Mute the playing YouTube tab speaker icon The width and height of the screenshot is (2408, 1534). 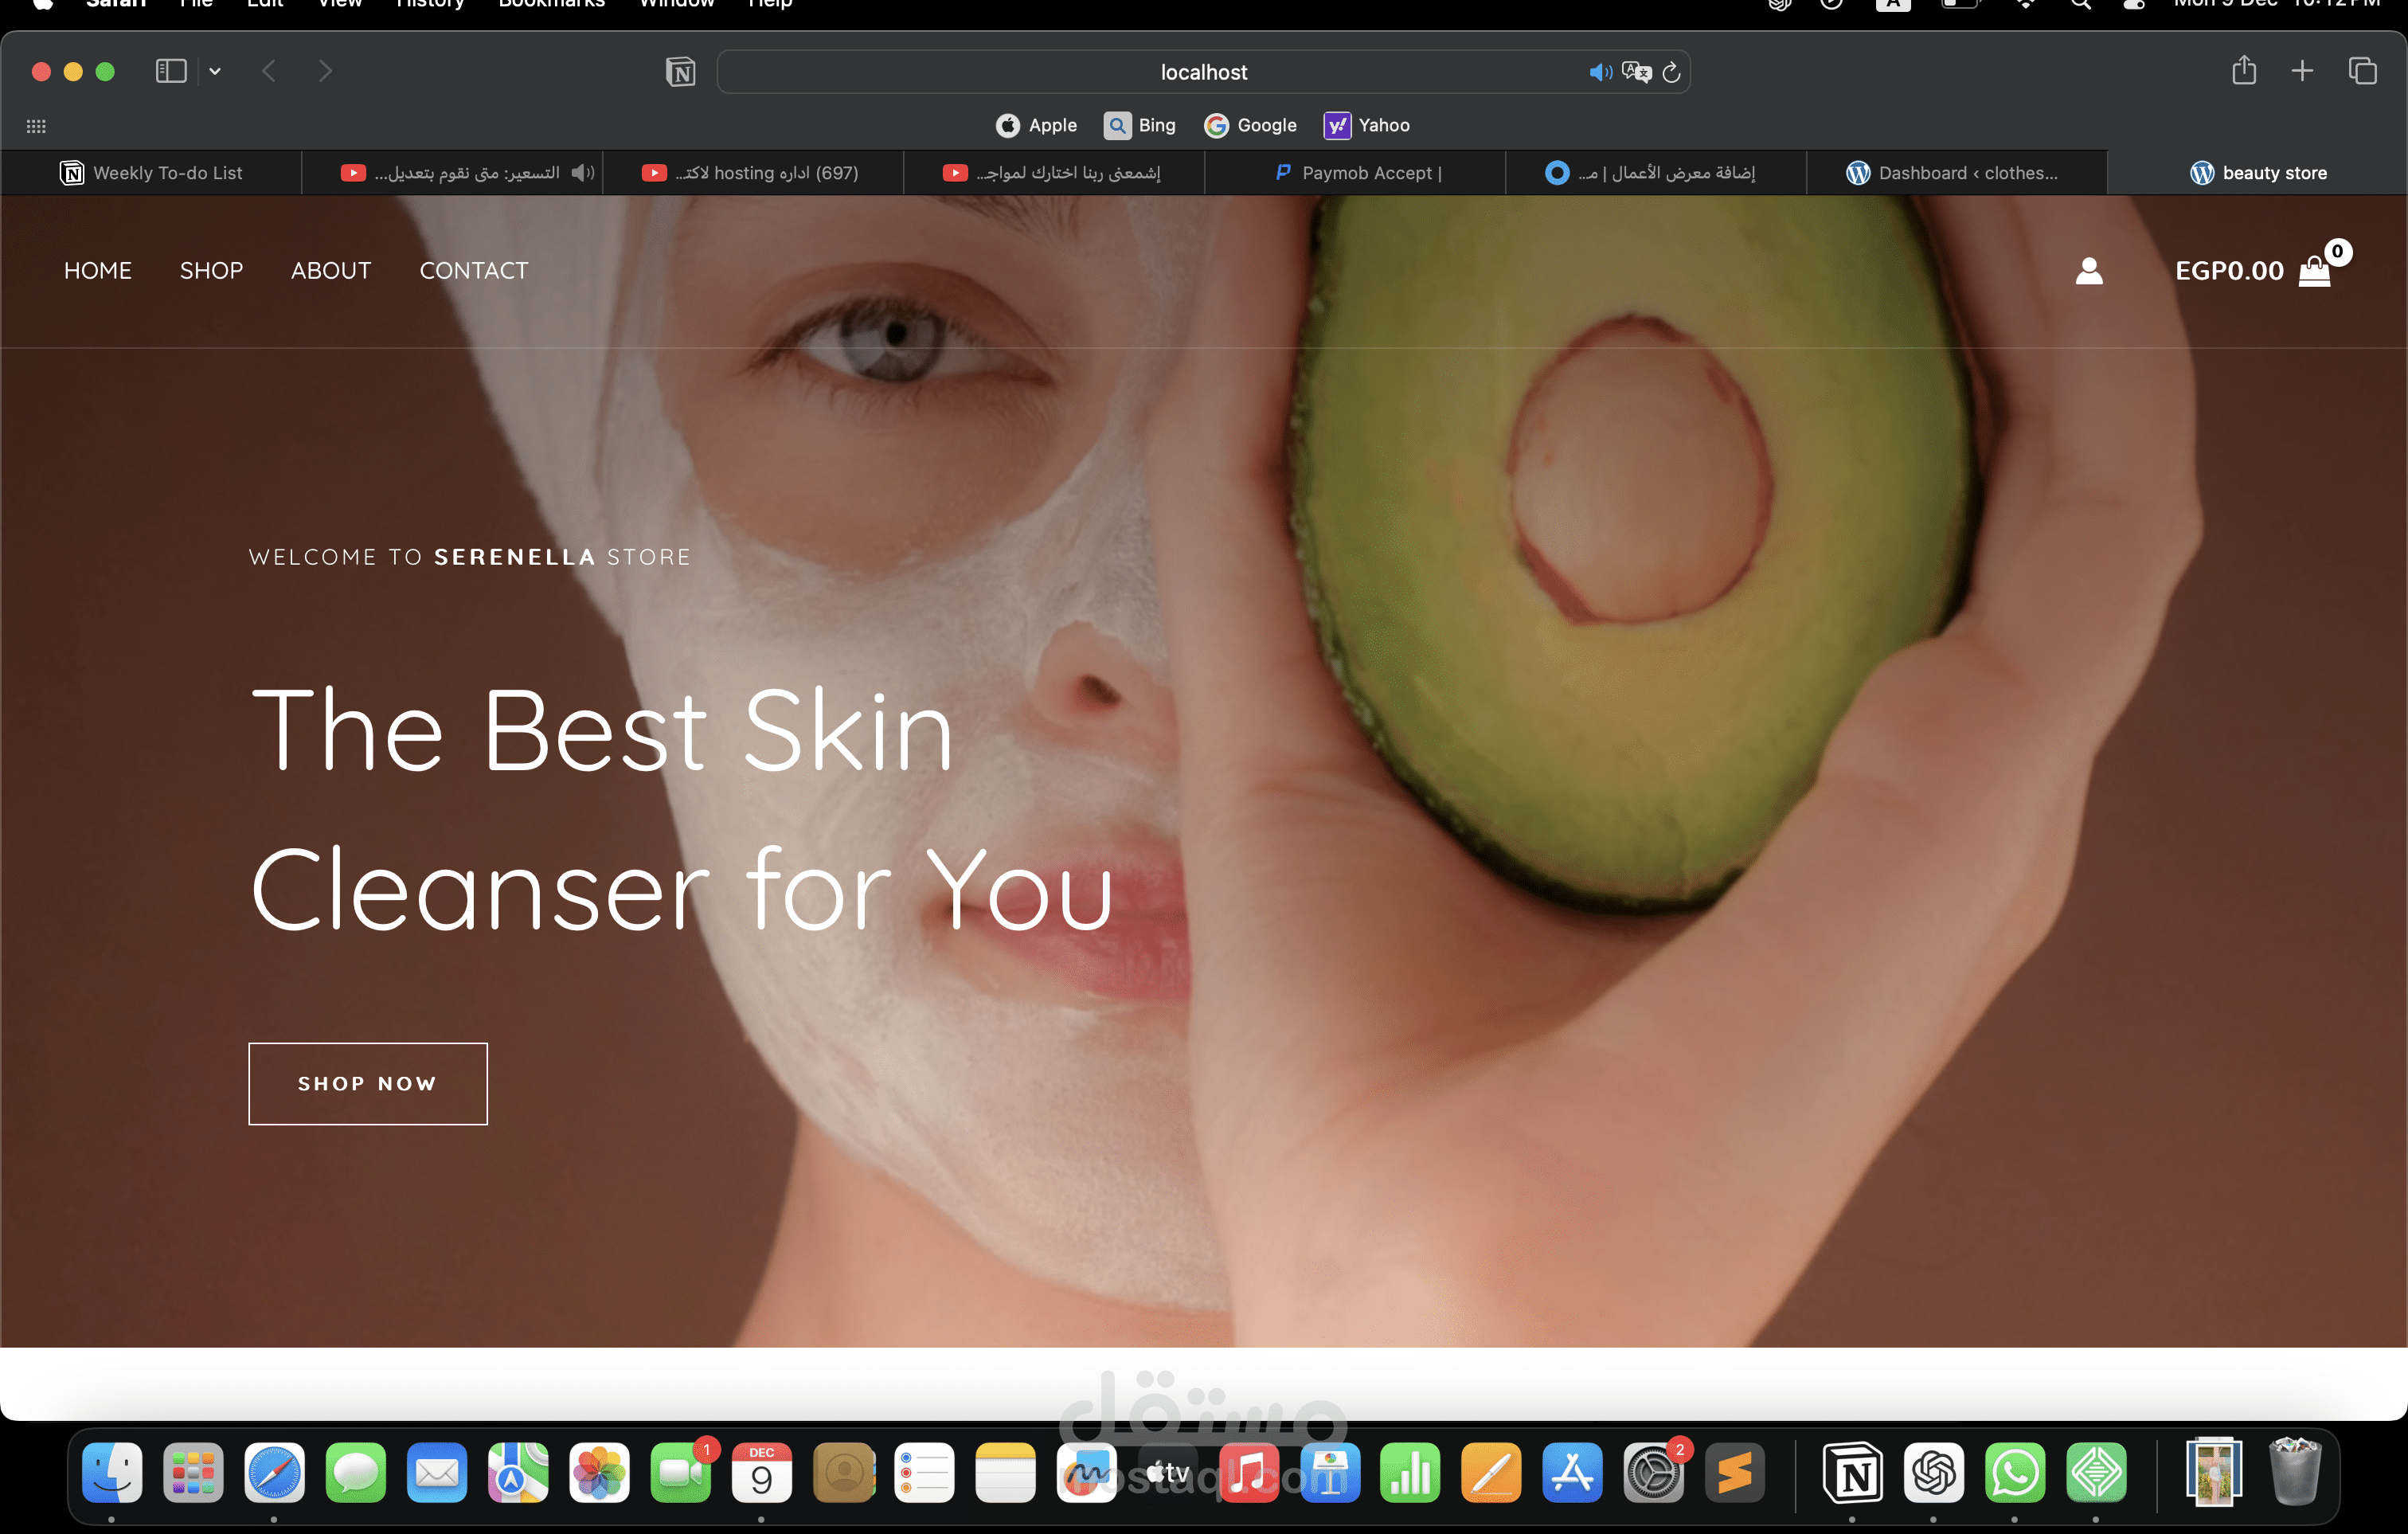tap(582, 173)
